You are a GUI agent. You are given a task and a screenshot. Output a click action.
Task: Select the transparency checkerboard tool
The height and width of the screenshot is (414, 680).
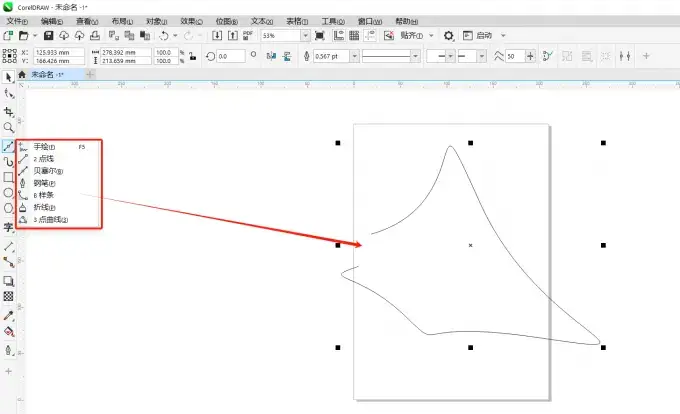(8, 297)
